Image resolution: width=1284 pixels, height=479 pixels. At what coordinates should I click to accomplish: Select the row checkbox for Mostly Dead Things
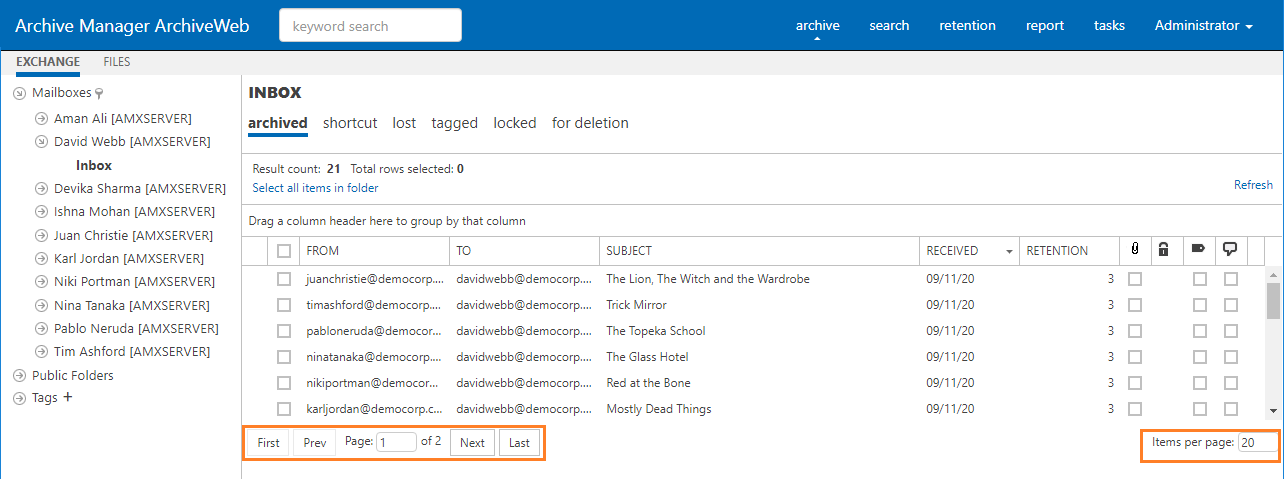(284, 409)
